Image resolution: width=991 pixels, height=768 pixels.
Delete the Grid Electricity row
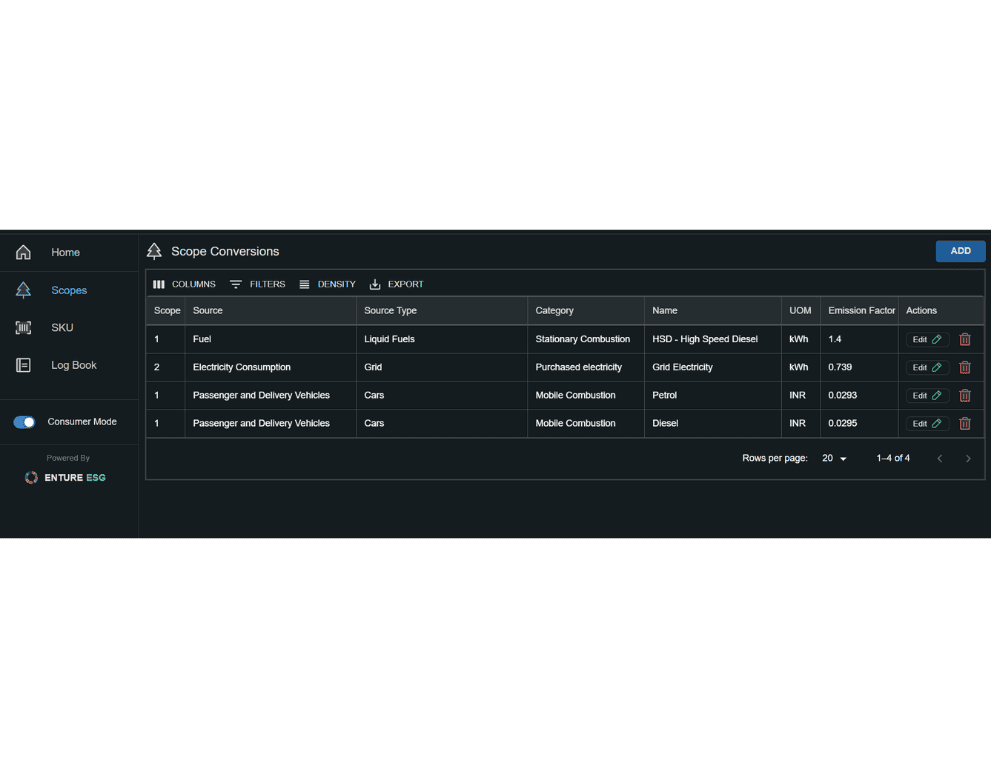pos(965,367)
